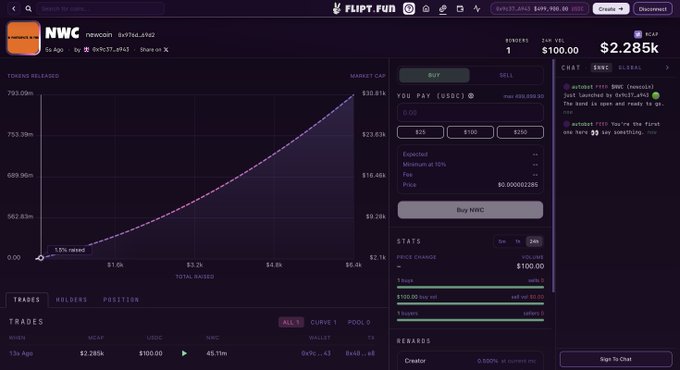
Task: Click the max amount link
Action: pyautogui.click(x=523, y=96)
